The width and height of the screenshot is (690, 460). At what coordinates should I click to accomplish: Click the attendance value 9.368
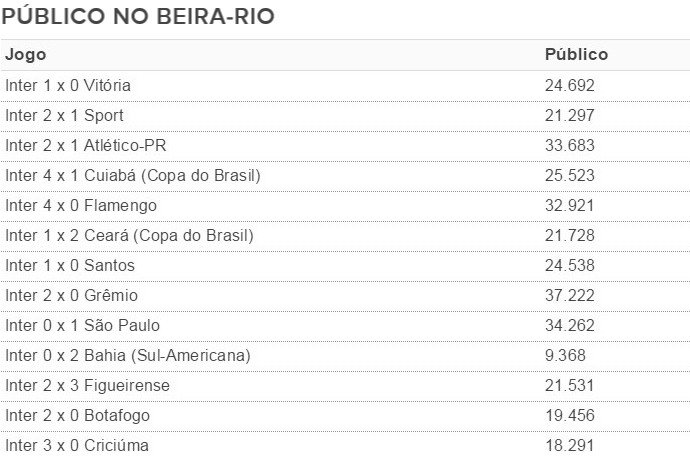coord(565,355)
